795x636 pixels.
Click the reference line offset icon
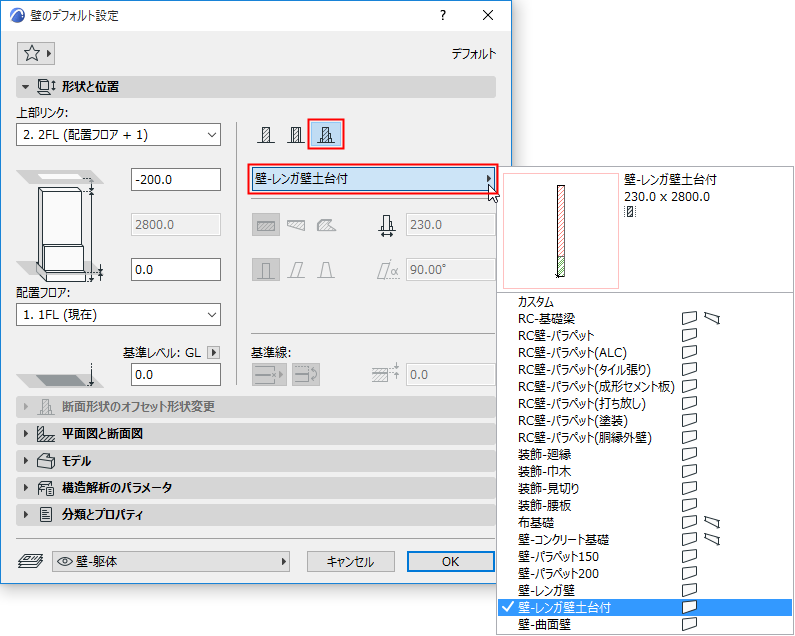point(385,373)
